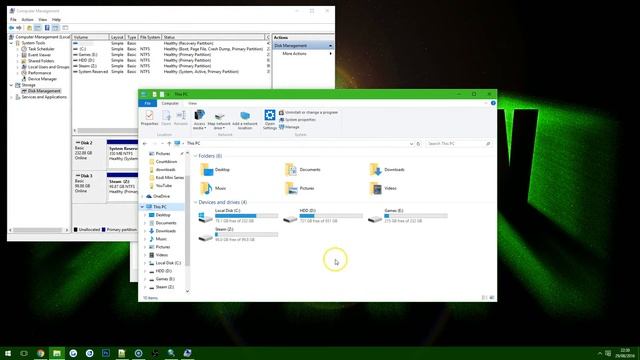Select Disk Management in the tree
This screenshot has height=360, width=640.
click(41, 91)
